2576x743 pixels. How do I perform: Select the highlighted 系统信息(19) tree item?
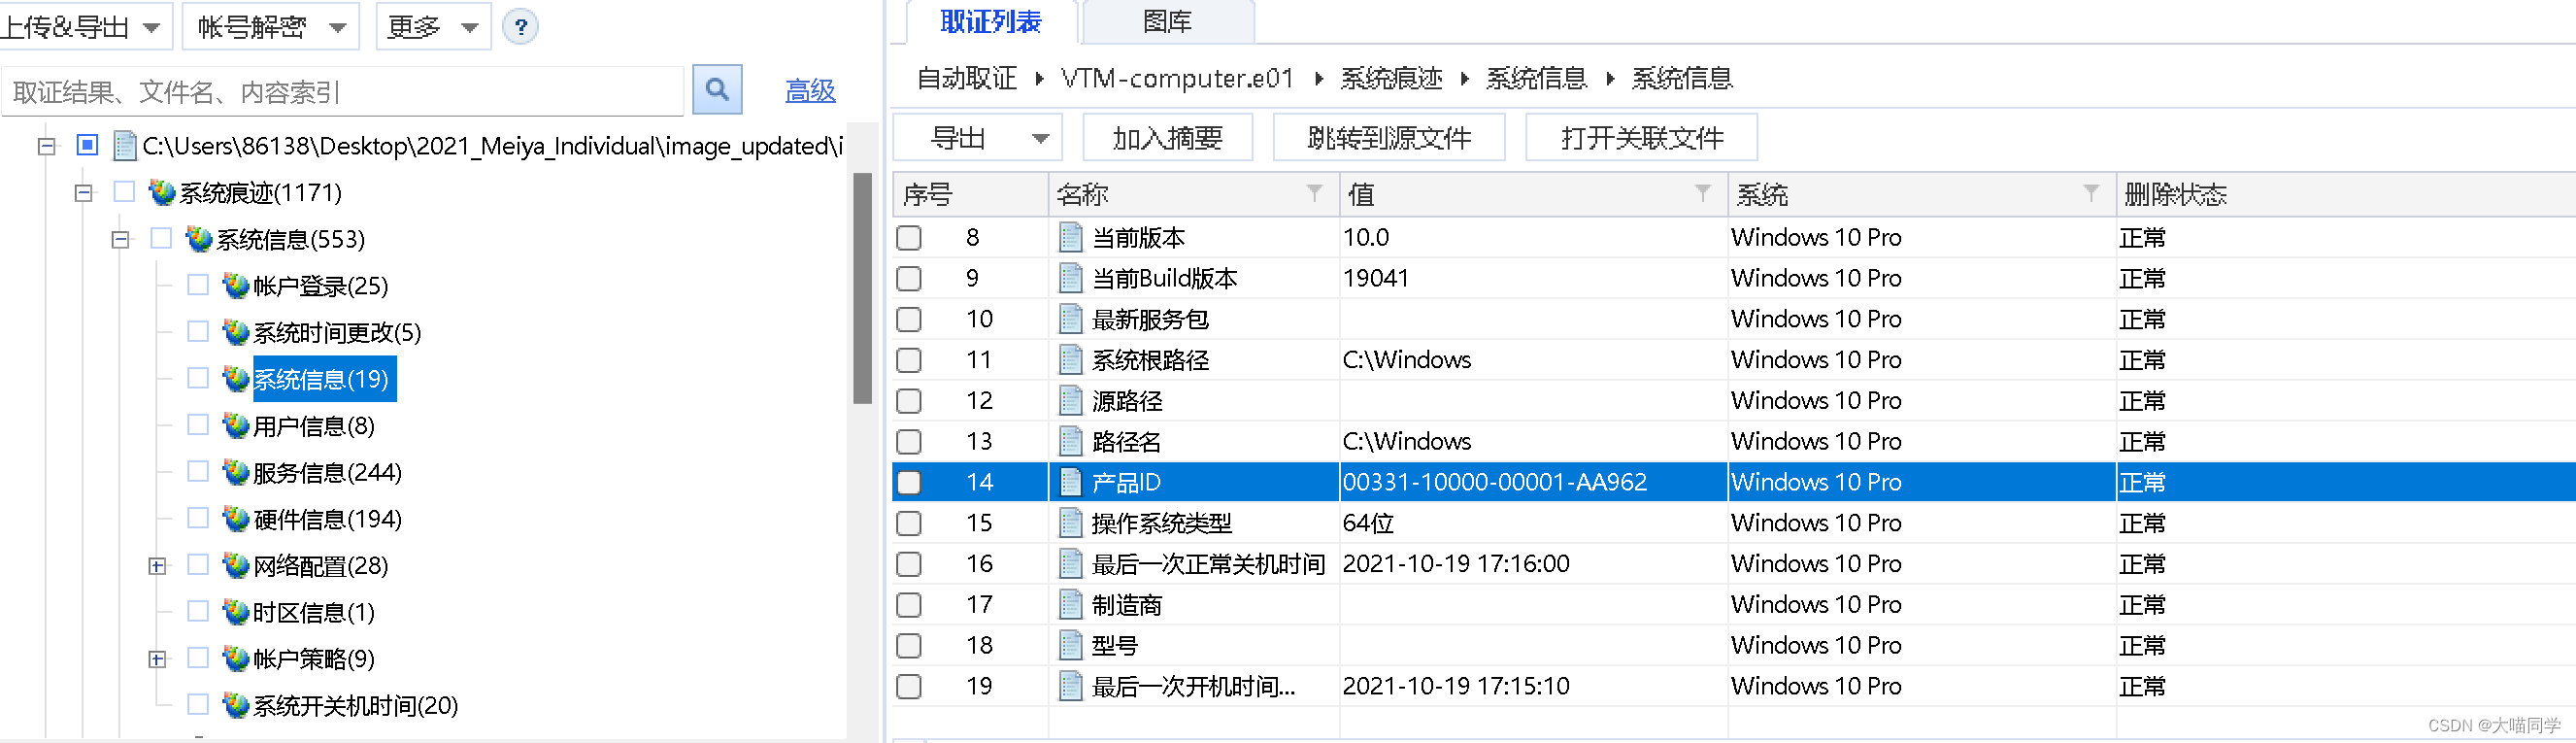coord(324,379)
